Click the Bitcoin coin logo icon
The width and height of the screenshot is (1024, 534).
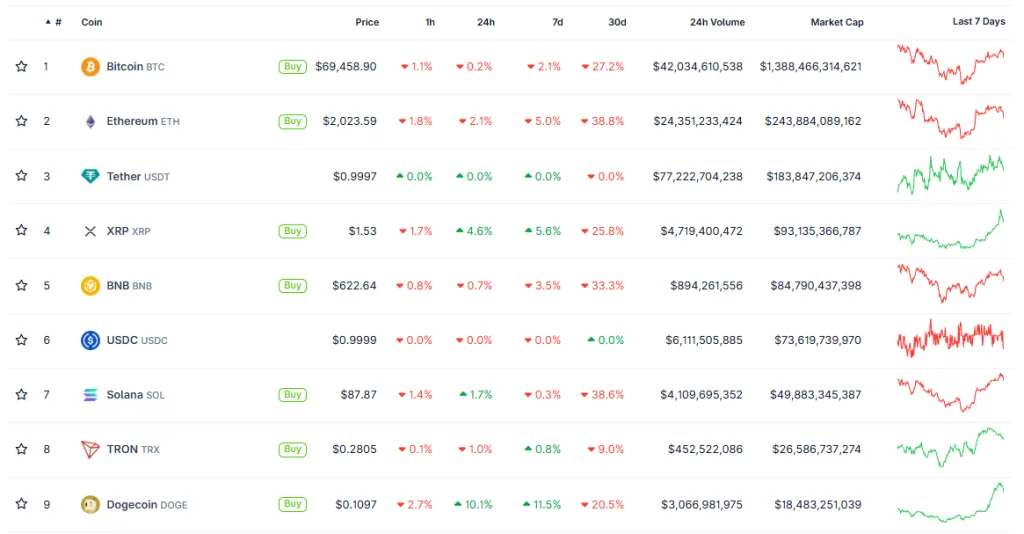click(x=90, y=67)
